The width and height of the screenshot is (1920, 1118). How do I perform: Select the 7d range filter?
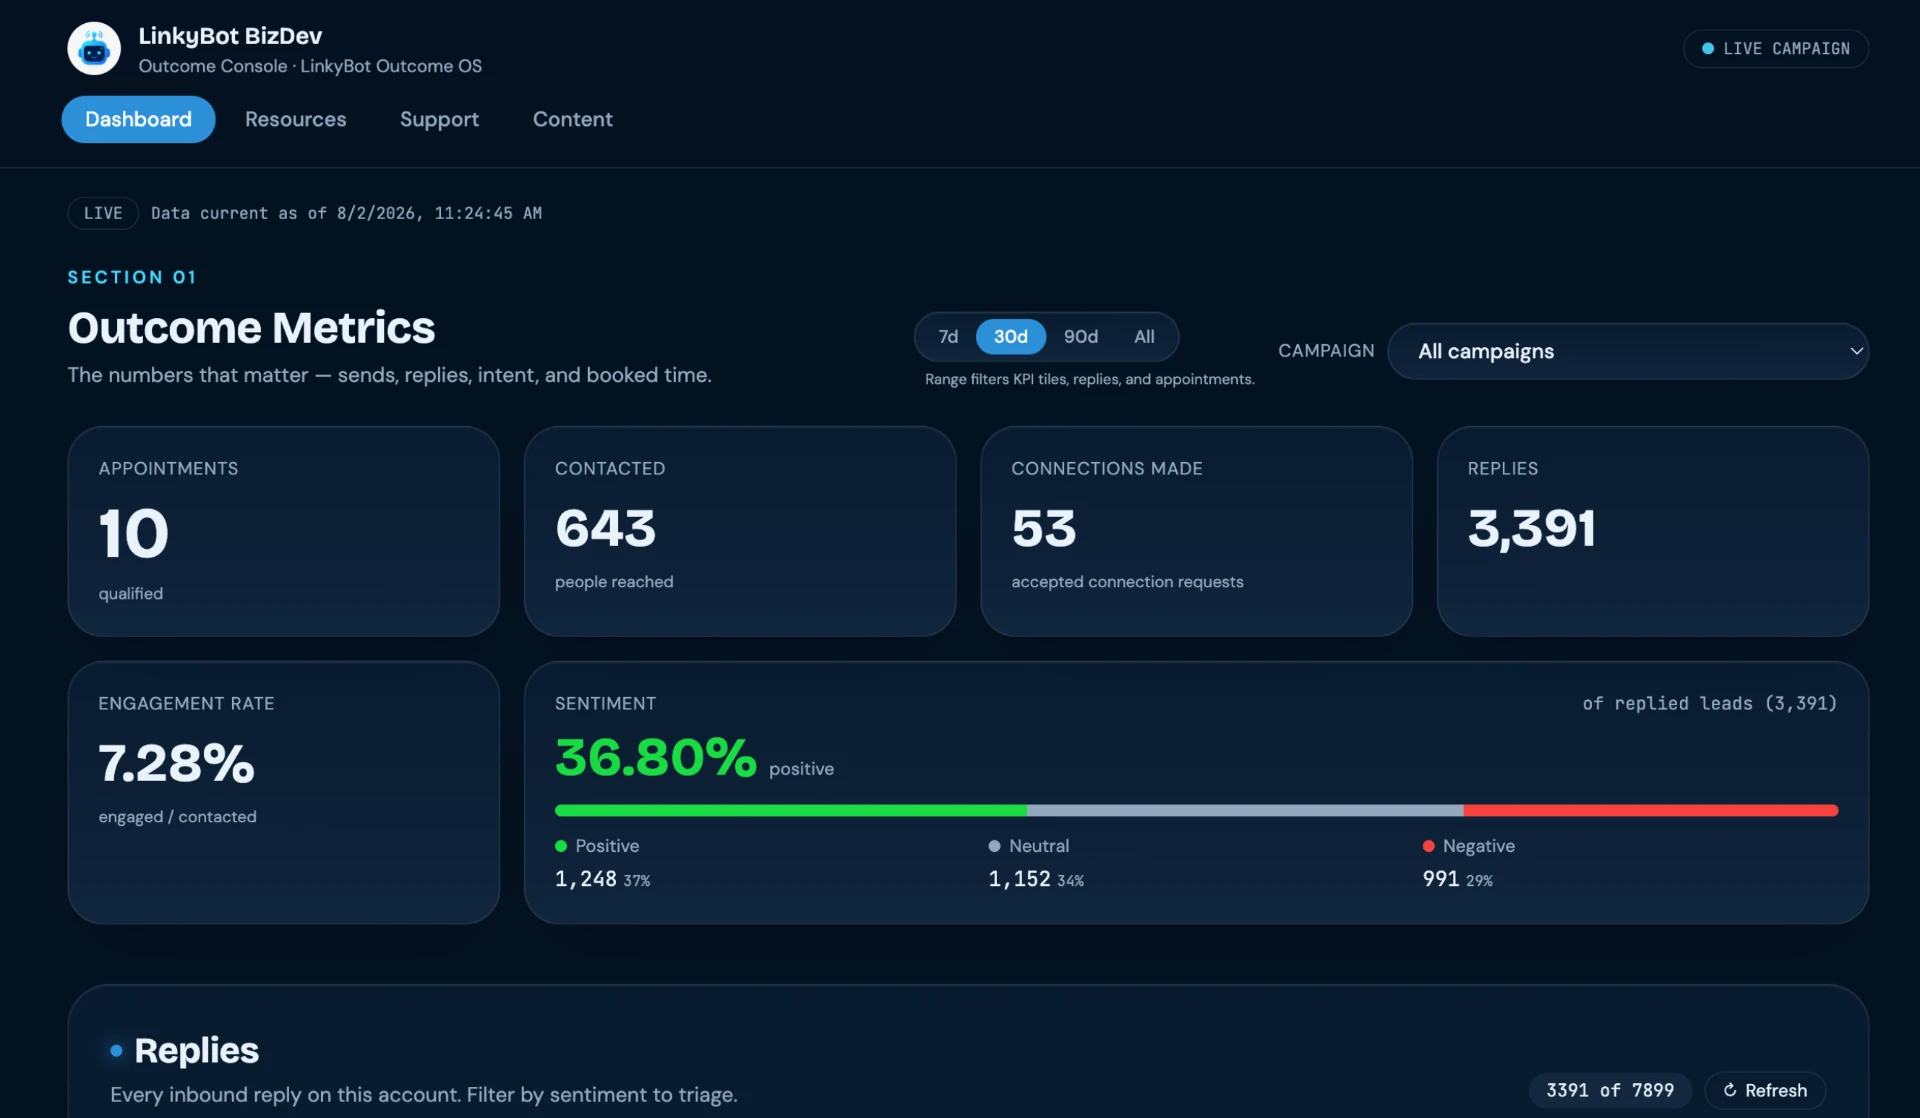point(948,337)
